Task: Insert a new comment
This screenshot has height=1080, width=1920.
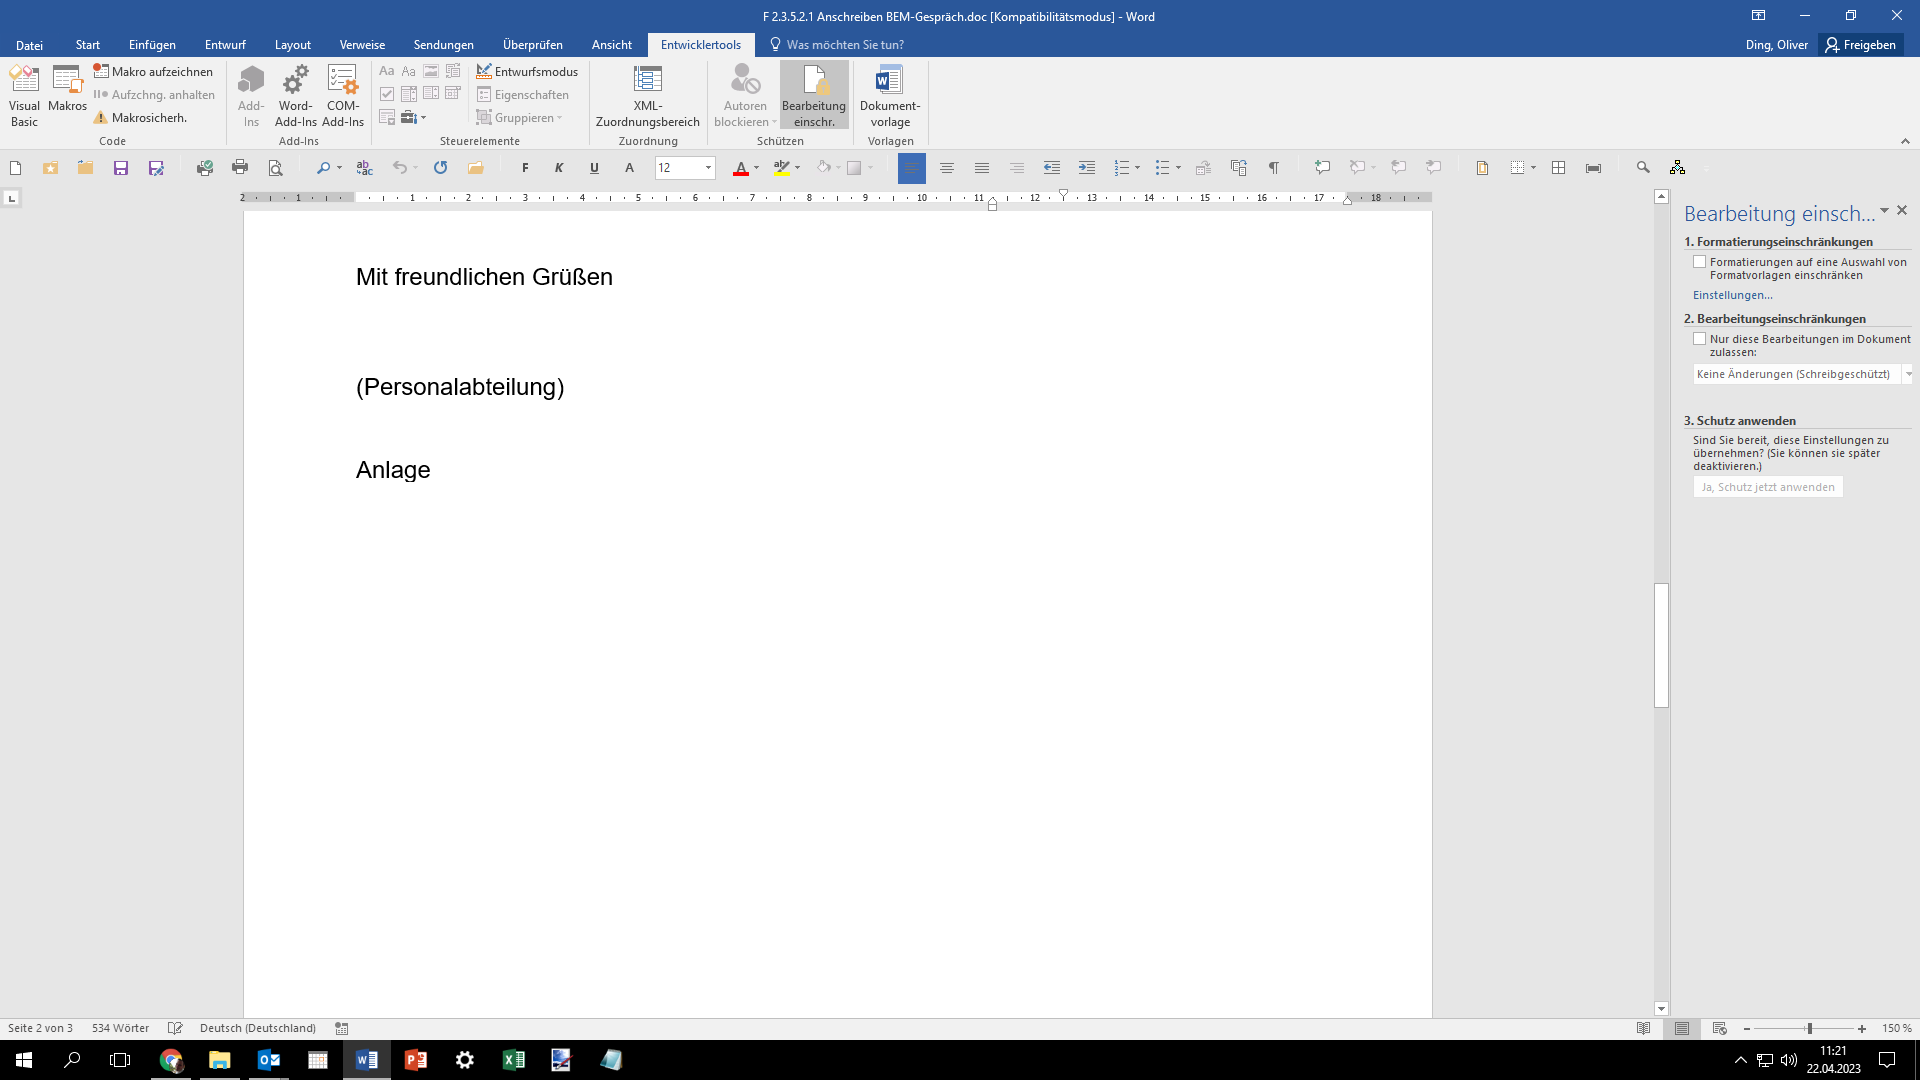Action: tap(1322, 168)
